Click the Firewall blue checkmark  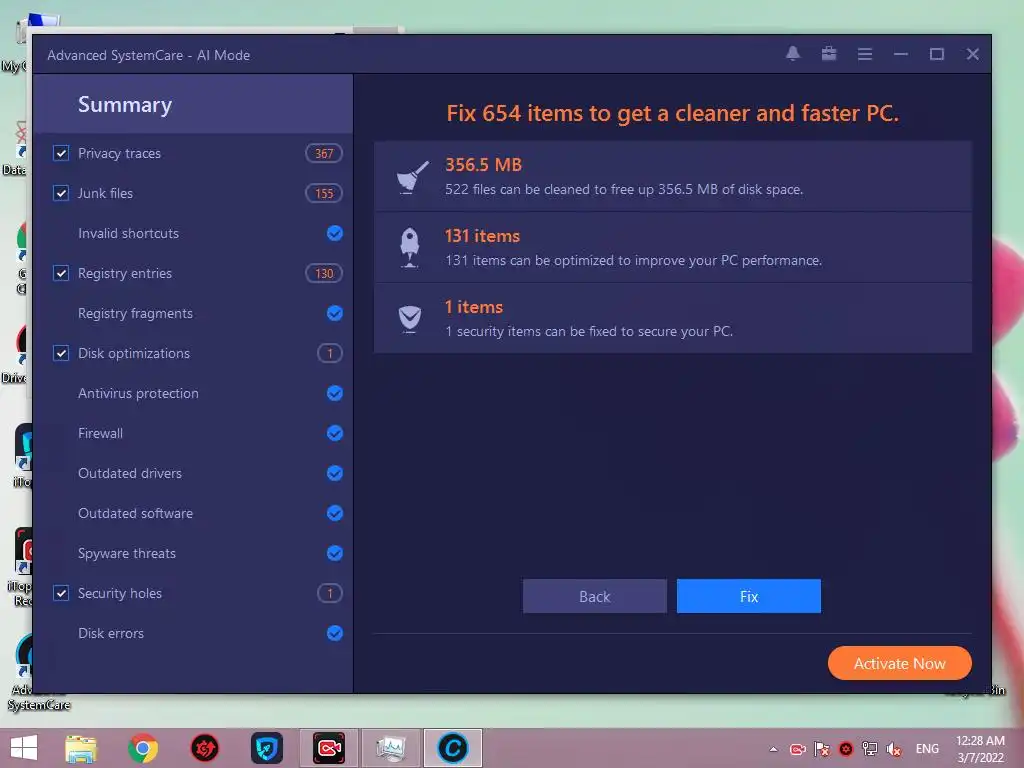coord(334,433)
